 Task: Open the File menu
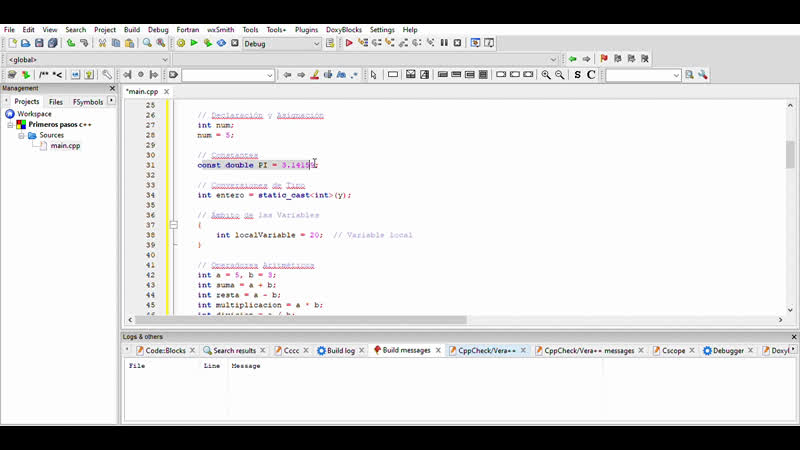(x=9, y=30)
